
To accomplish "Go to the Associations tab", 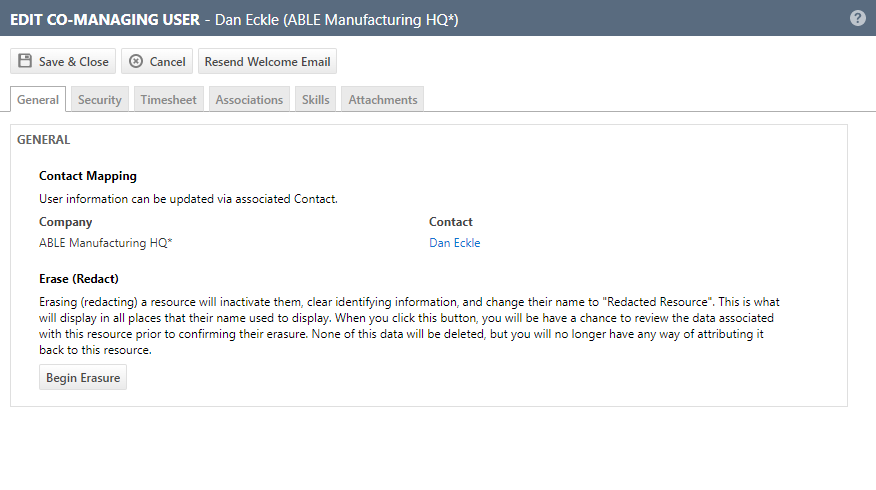I will coord(249,99).
